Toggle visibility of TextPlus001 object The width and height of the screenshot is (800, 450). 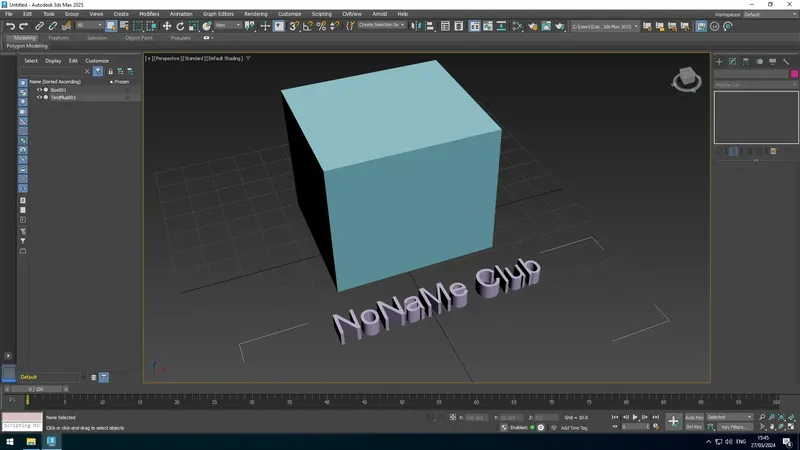(x=39, y=98)
